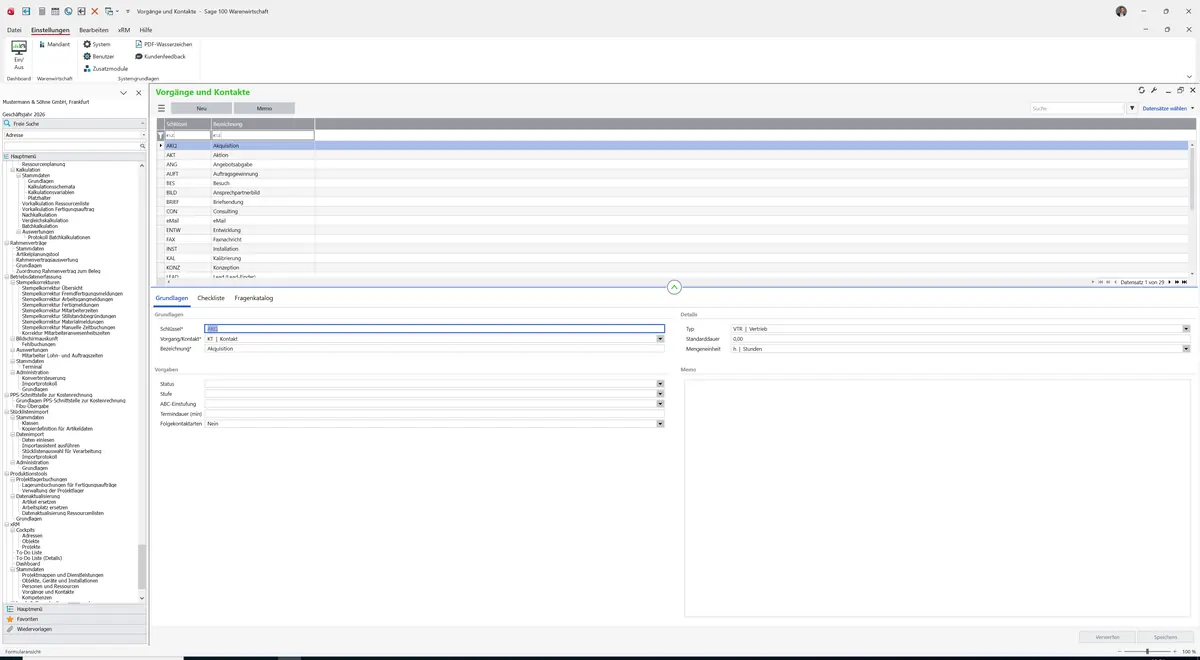The height and width of the screenshot is (660, 1200).
Task: Open Benutzer settings in ribbon
Action: [x=99, y=57]
